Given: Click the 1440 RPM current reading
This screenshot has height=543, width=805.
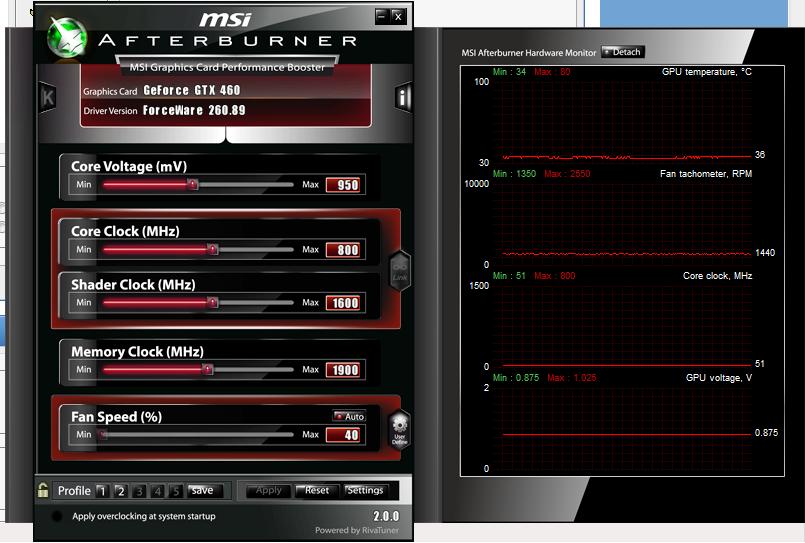Looking at the screenshot, I should [x=764, y=253].
